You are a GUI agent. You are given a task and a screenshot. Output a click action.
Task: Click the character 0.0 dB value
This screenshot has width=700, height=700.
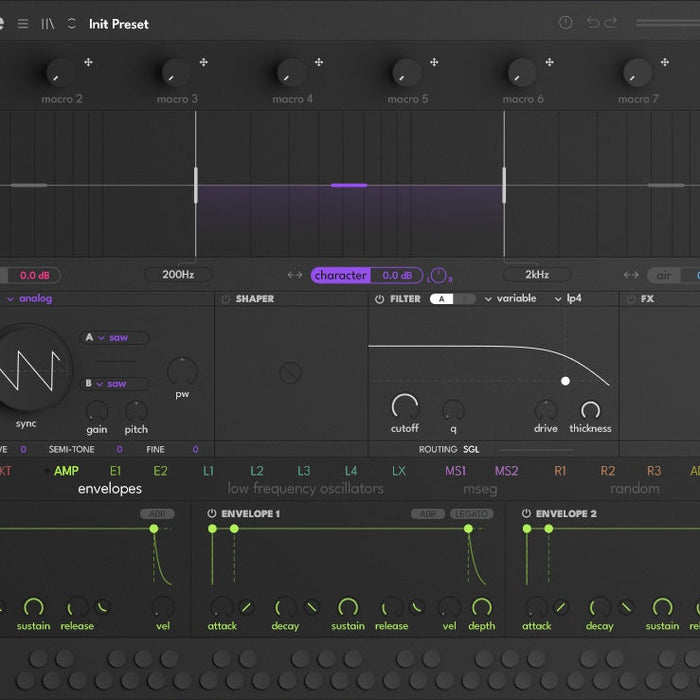(x=397, y=275)
